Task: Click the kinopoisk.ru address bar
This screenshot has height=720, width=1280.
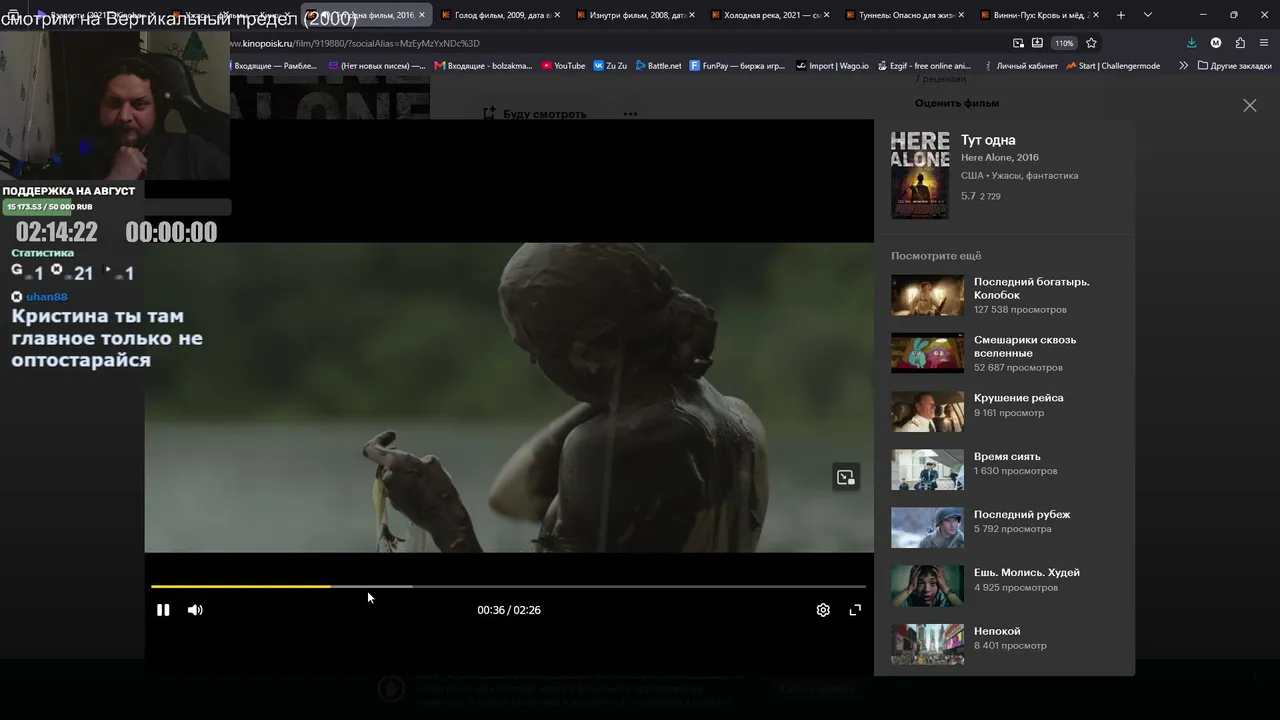Action: (620, 43)
